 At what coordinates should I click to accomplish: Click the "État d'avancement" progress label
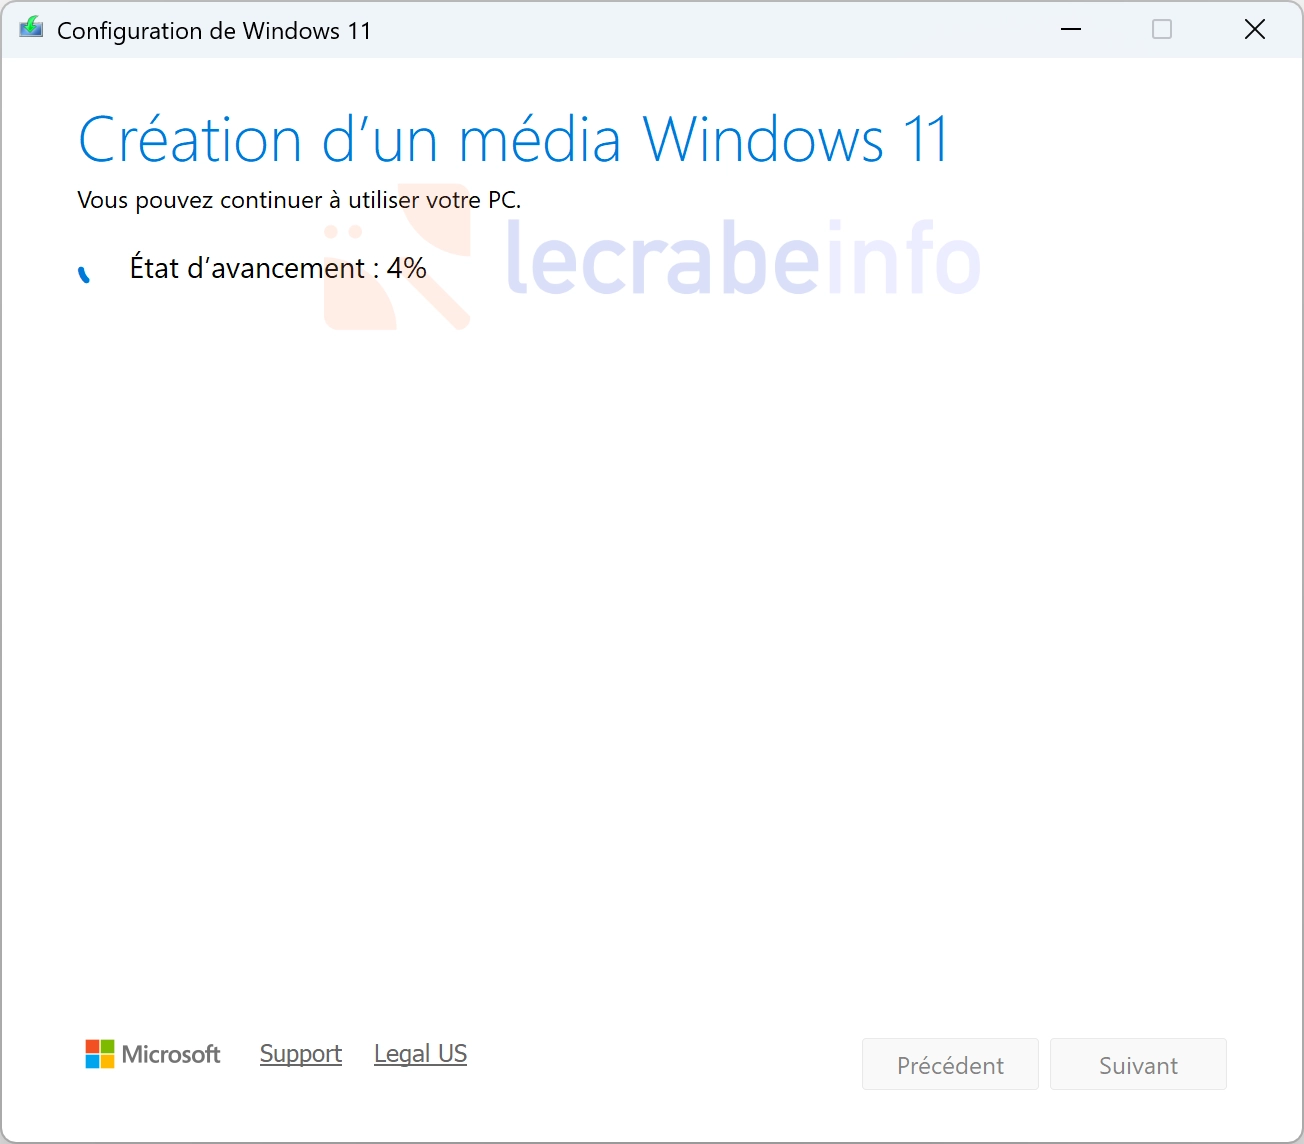pos(248,268)
